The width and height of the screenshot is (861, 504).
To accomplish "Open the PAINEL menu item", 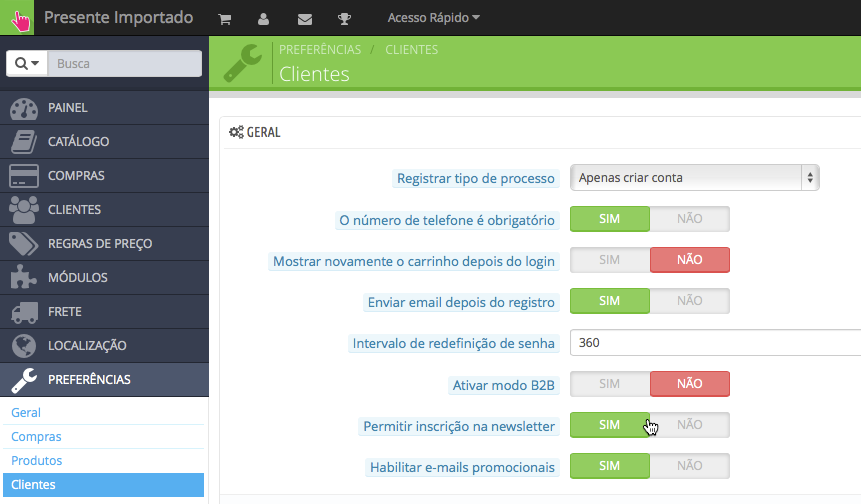I will click(x=104, y=108).
